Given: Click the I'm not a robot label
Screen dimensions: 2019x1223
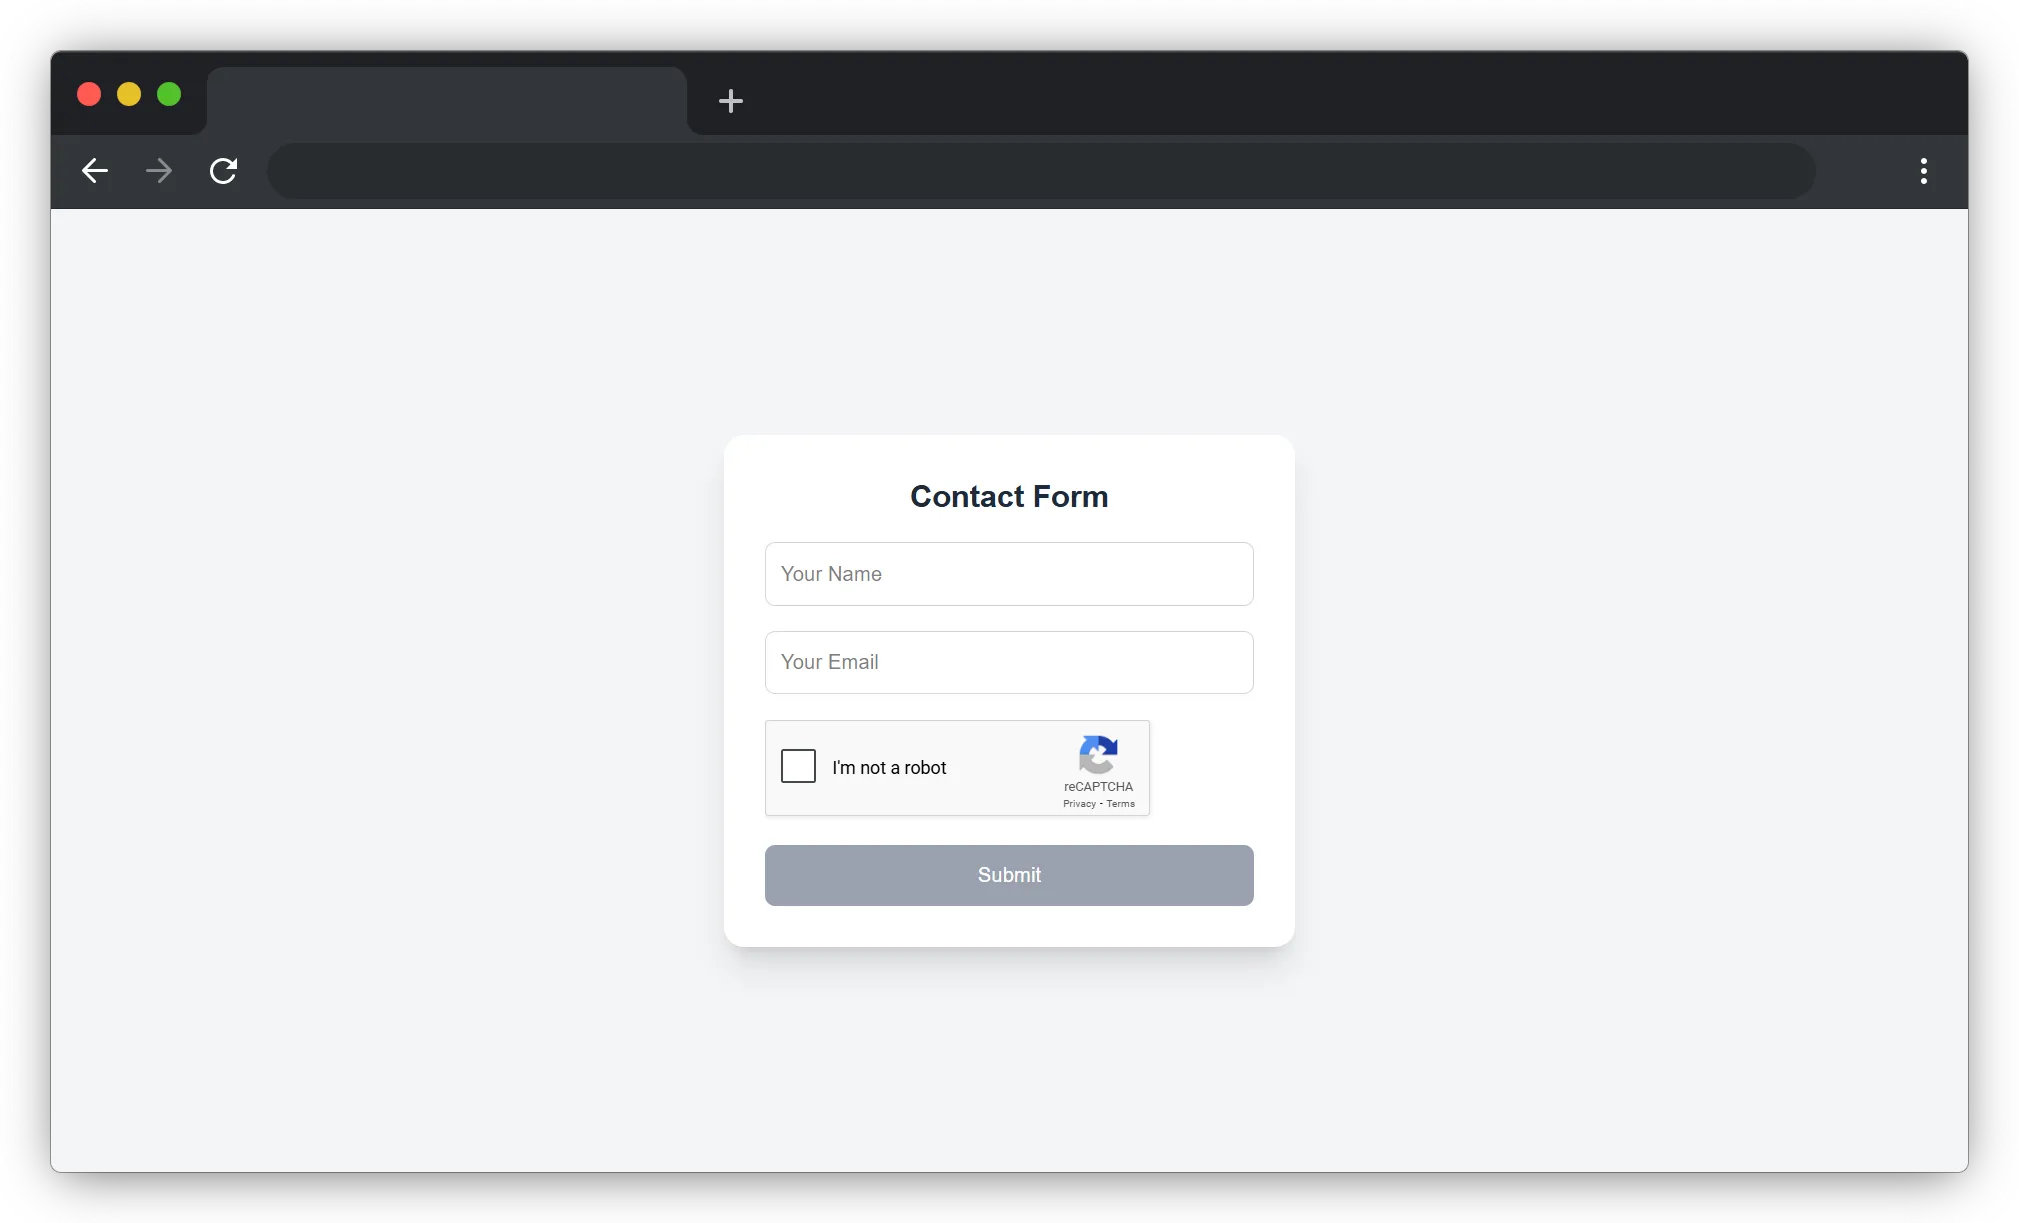Looking at the screenshot, I should click(x=889, y=767).
